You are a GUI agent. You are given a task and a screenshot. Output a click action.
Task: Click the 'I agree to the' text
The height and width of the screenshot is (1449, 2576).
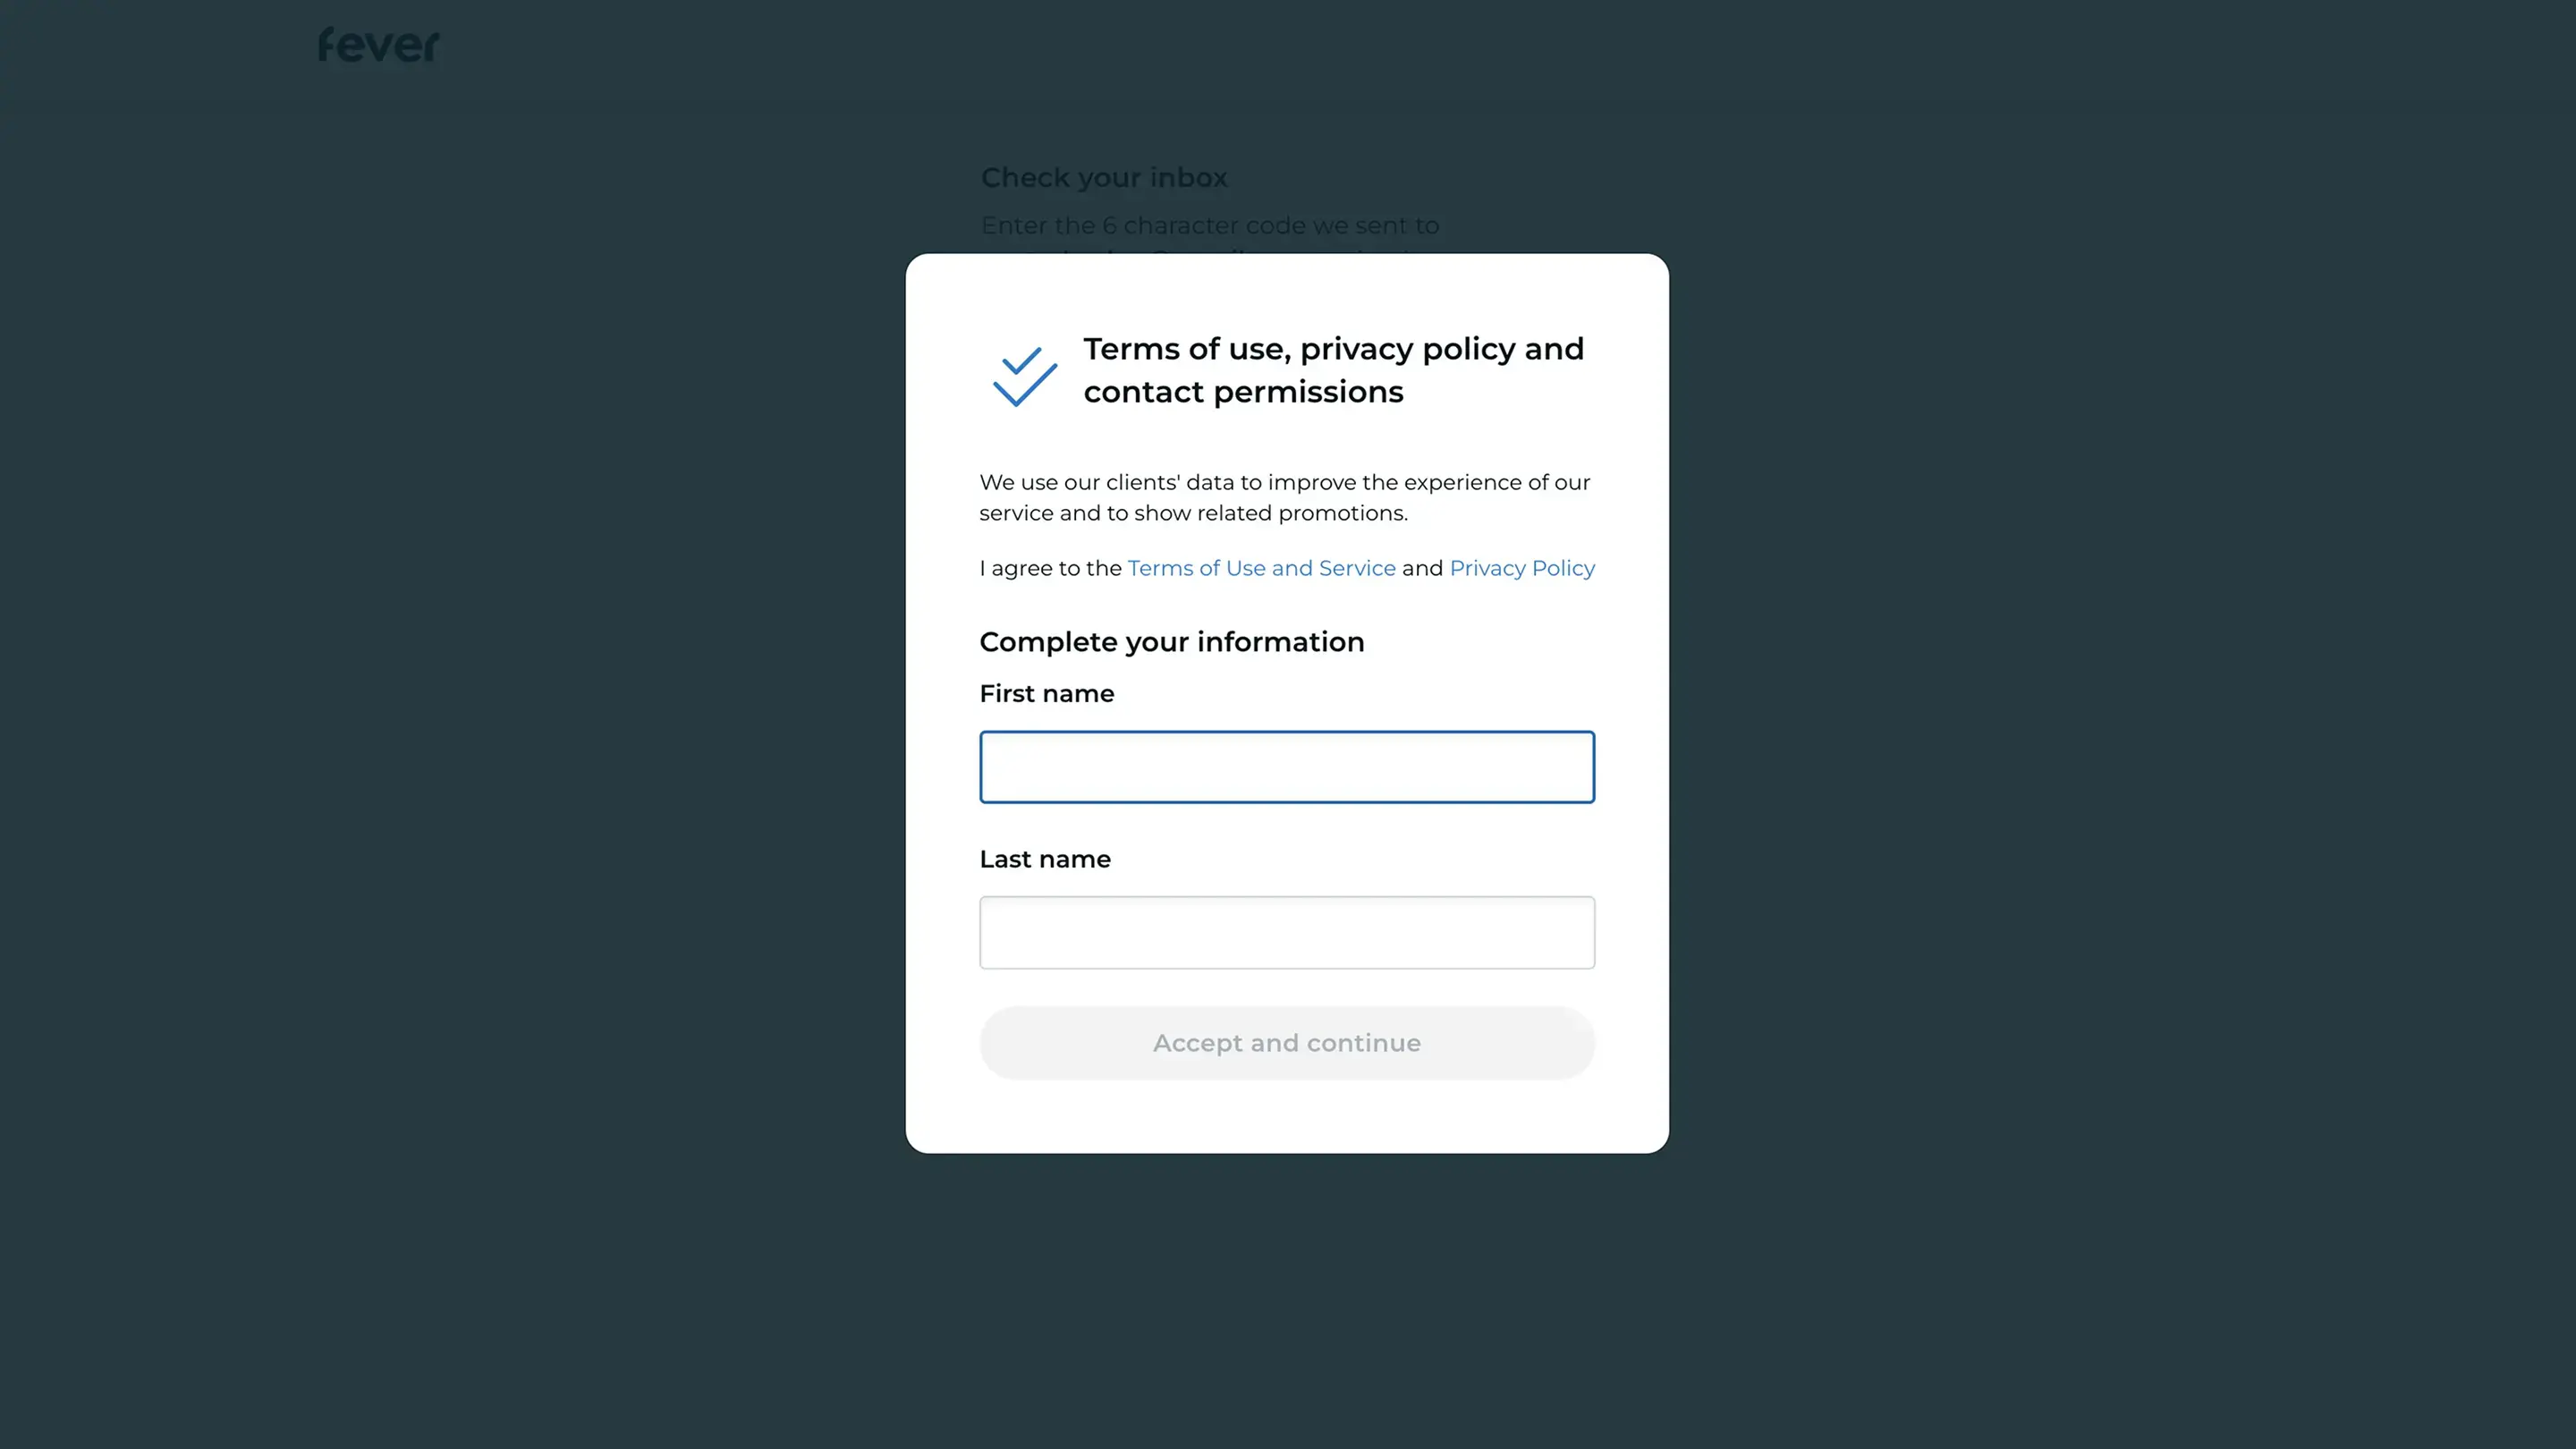(1050, 568)
